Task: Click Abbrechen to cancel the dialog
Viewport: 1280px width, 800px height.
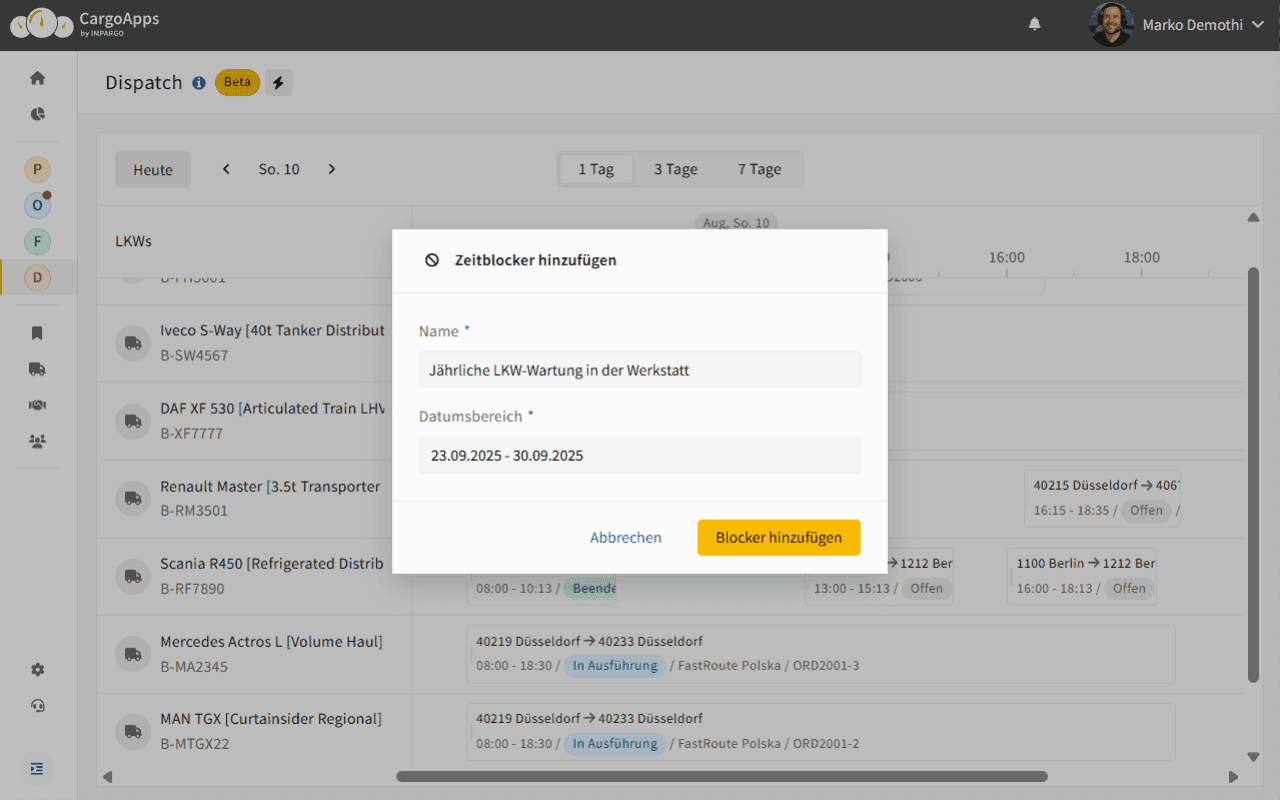Action: [x=625, y=537]
